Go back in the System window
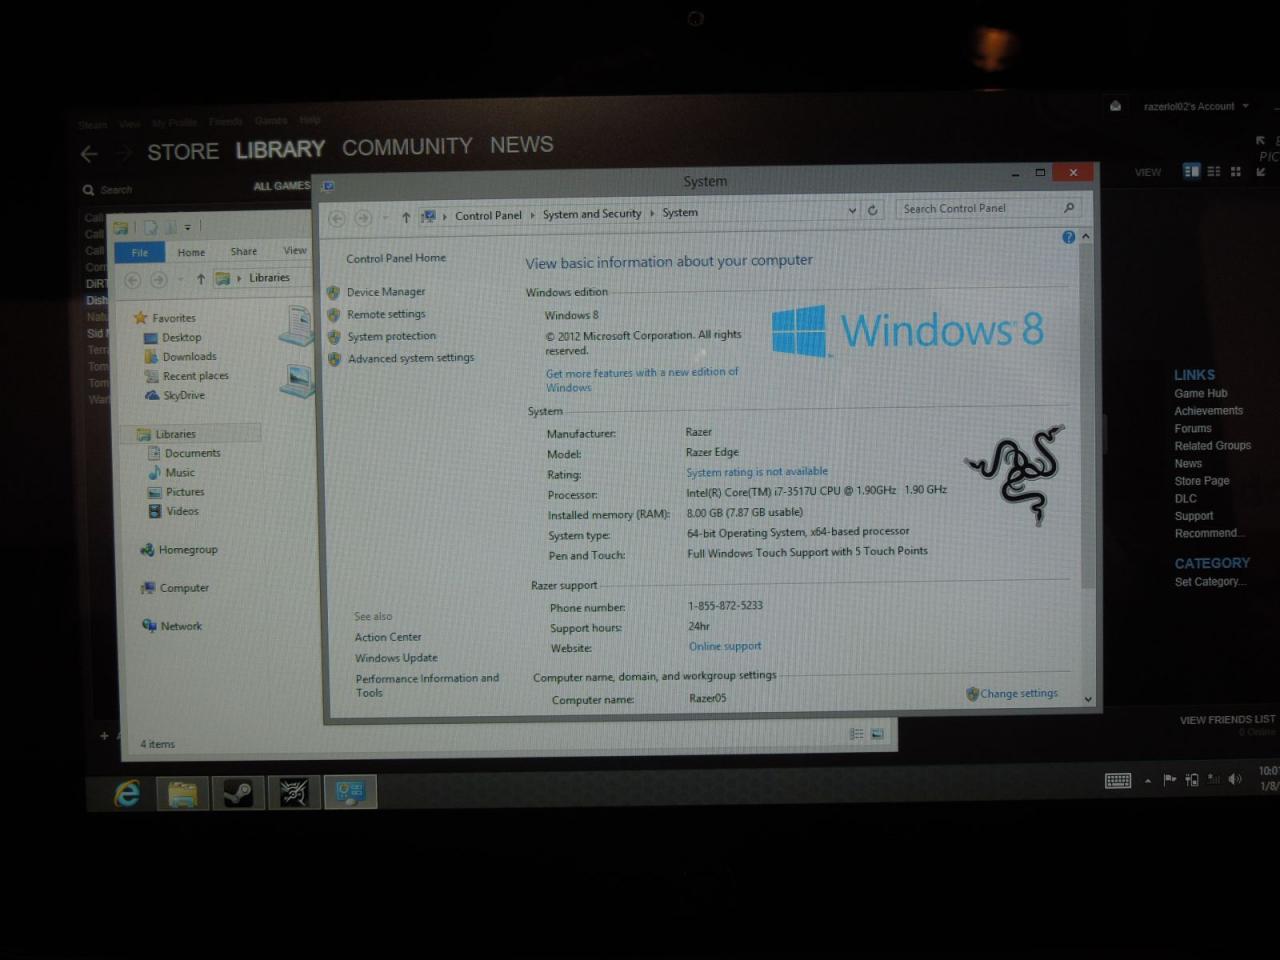 tap(337, 218)
